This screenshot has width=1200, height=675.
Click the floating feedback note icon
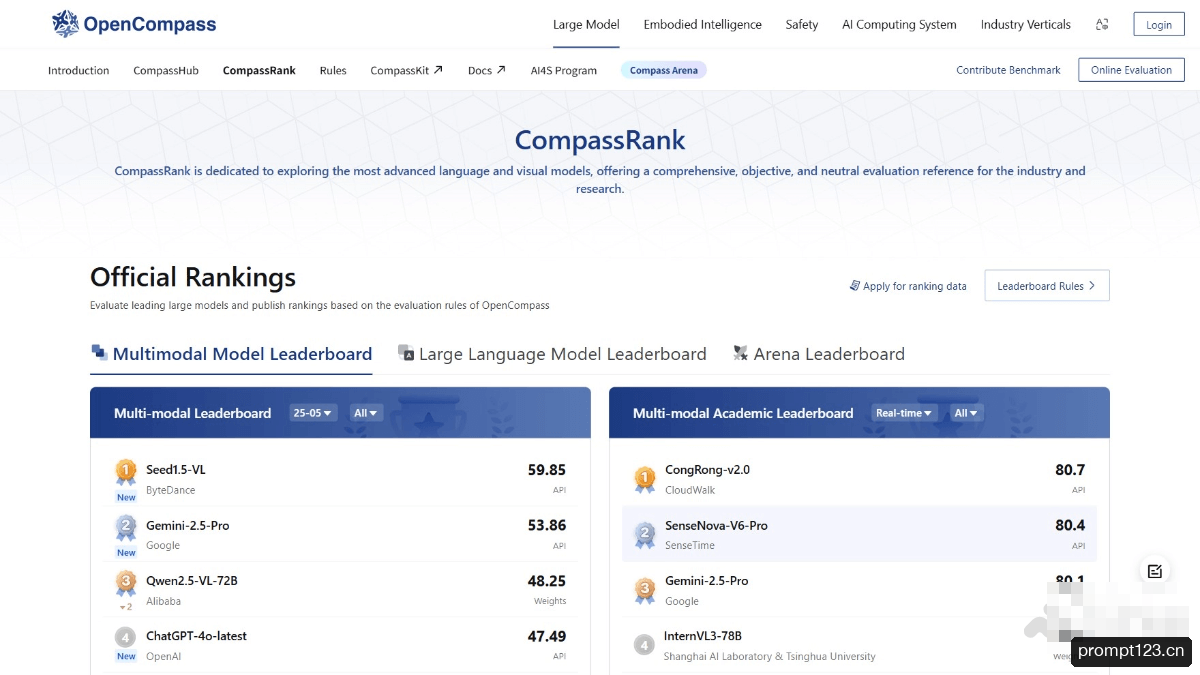pyautogui.click(x=1155, y=571)
